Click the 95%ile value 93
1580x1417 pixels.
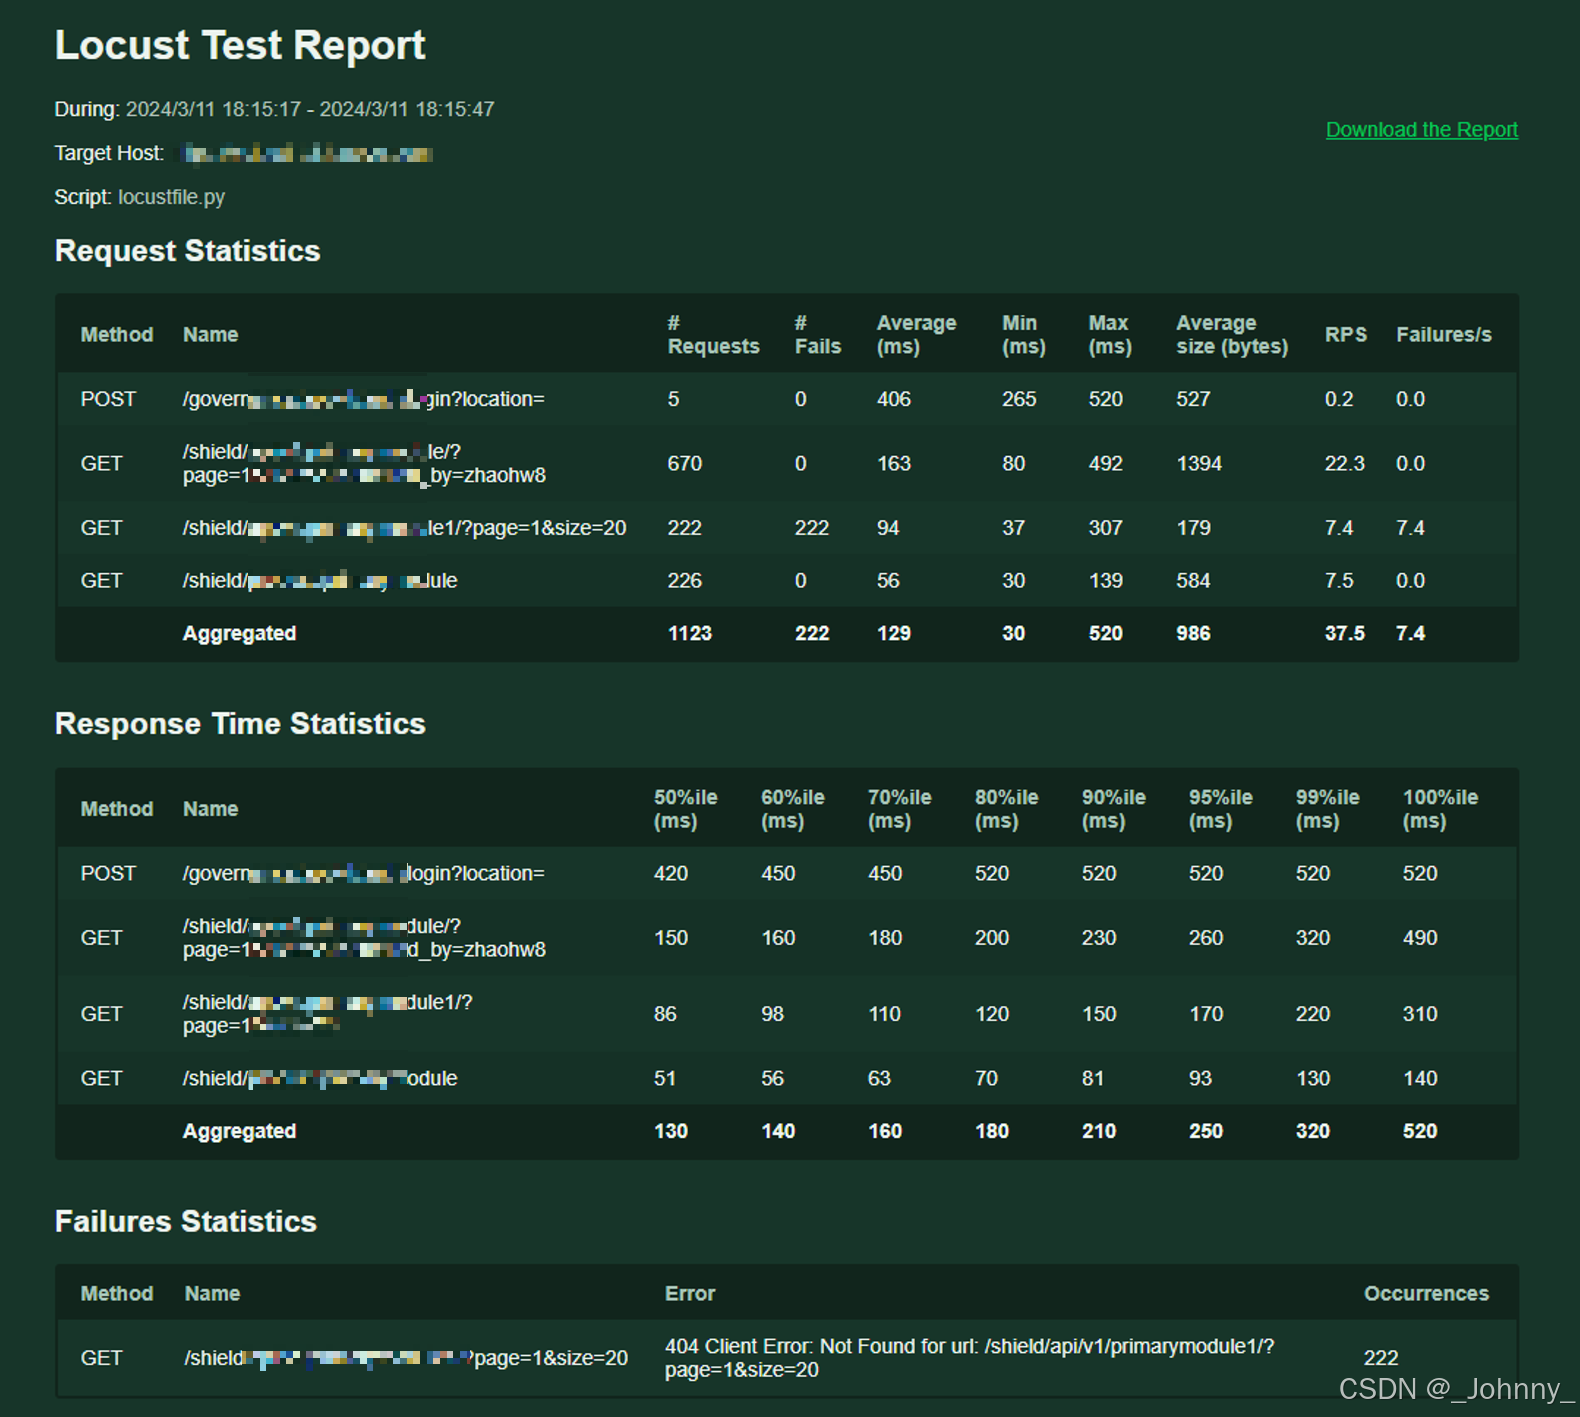[x=1200, y=1079]
